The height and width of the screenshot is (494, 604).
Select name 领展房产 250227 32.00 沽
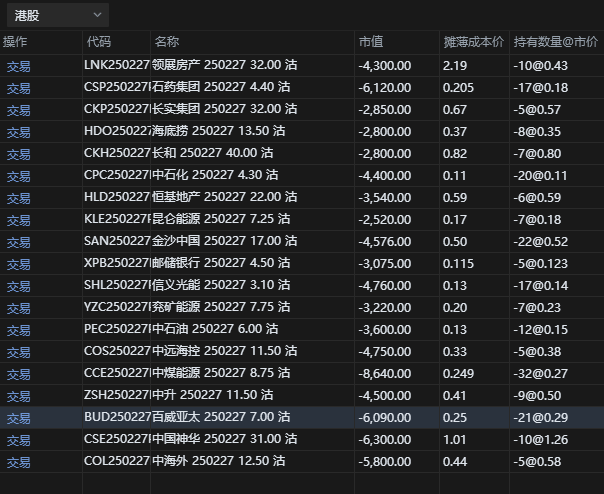point(225,65)
